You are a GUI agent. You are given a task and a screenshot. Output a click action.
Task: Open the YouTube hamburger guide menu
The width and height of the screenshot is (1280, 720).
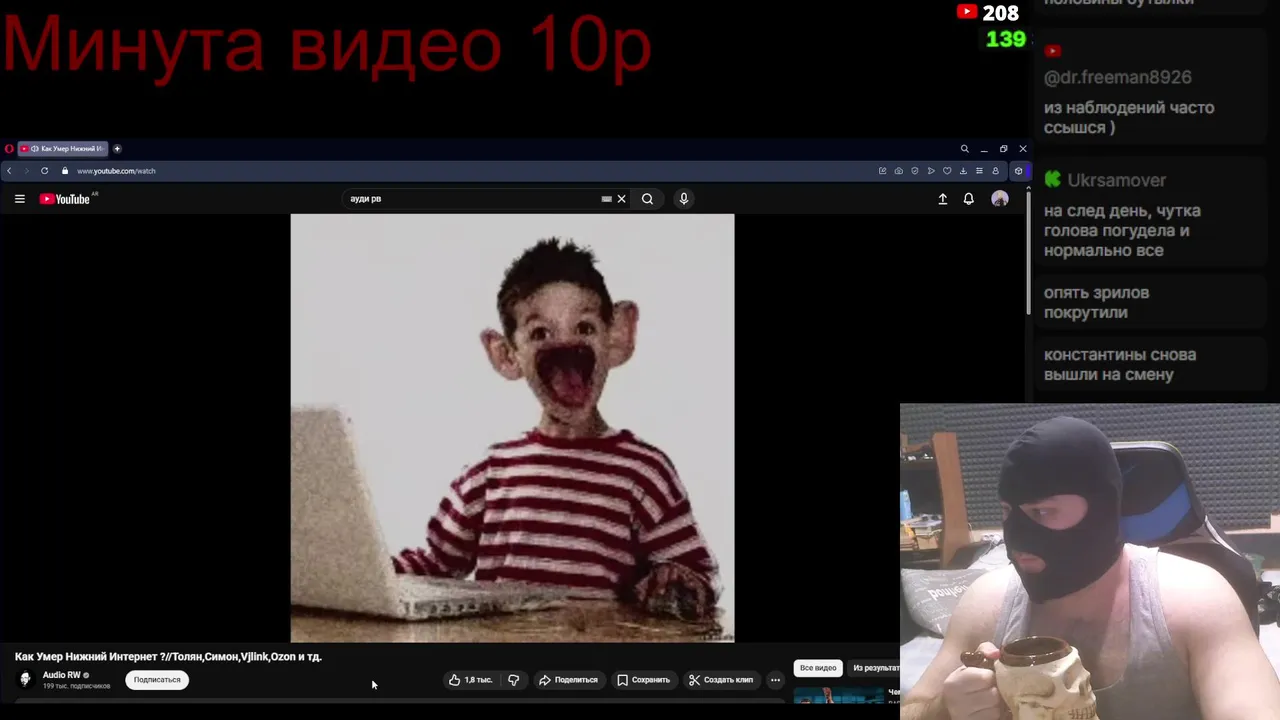(19, 199)
